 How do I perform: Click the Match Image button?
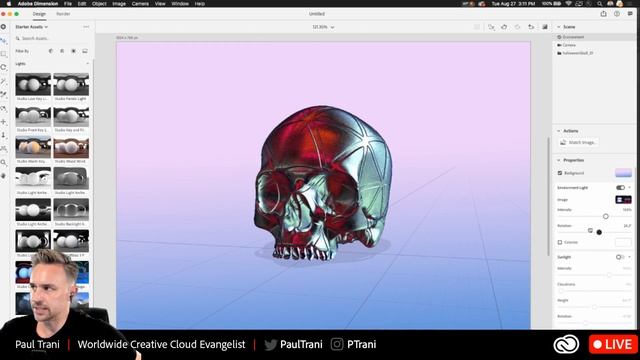(x=578, y=142)
